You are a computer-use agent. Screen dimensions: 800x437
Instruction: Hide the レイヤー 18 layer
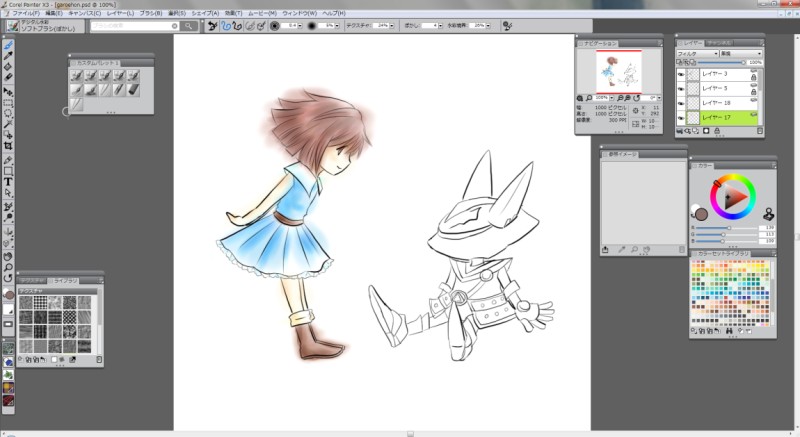(x=681, y=103)
